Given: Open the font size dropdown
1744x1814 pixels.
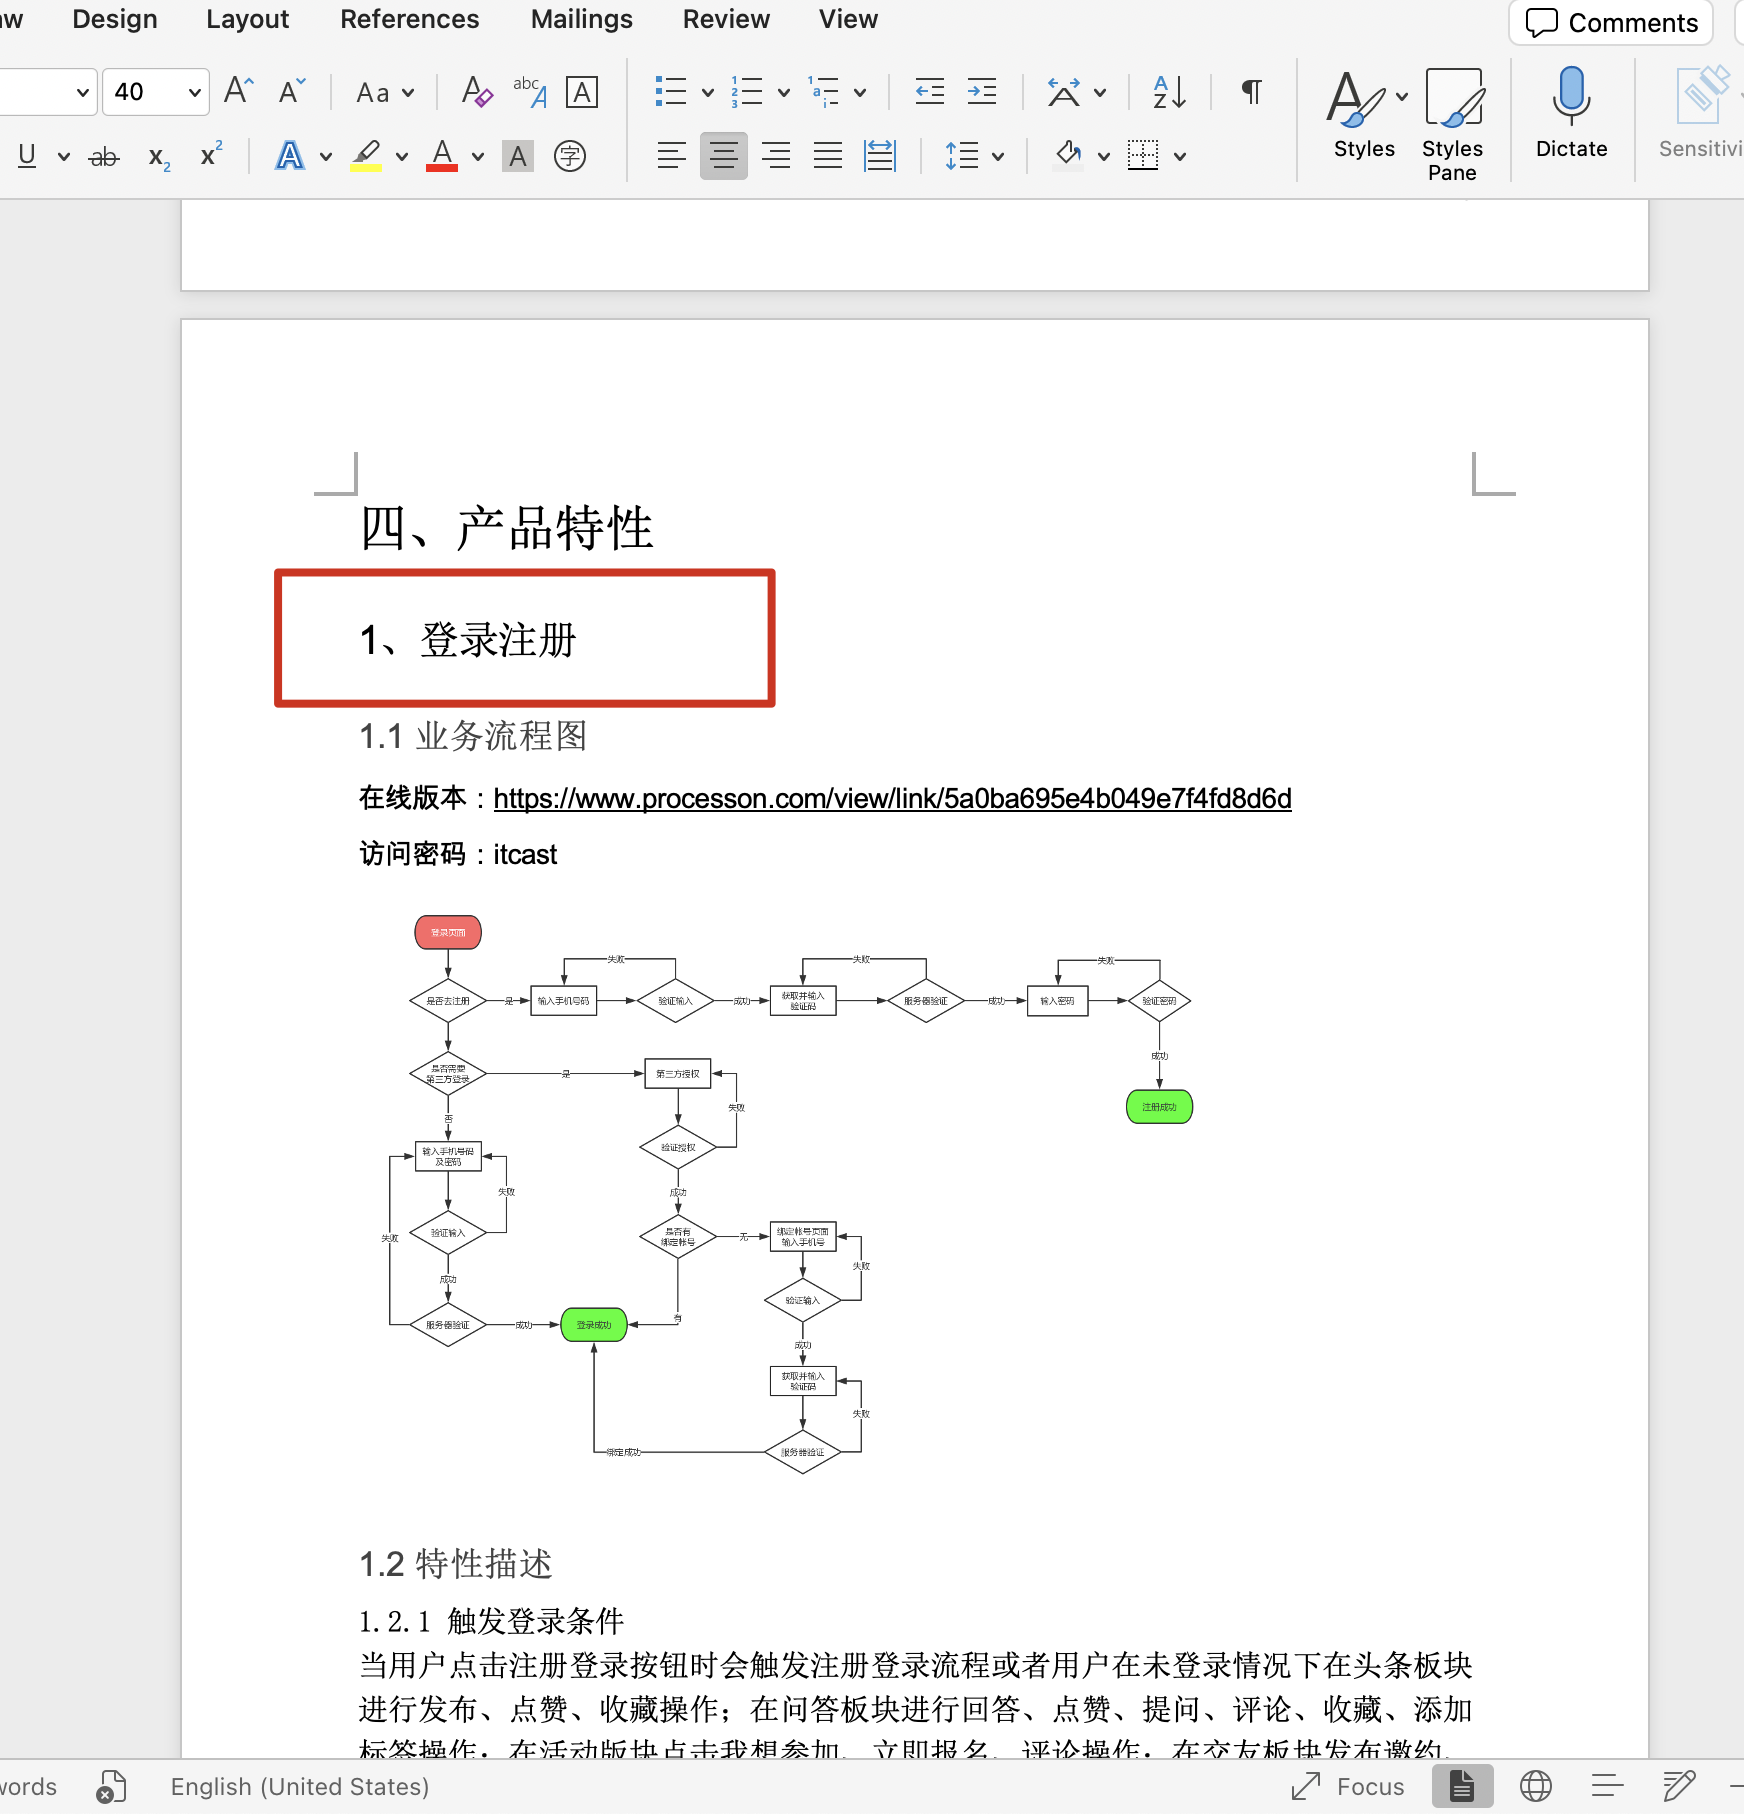Looking at the screenshot, I should pyautogui.click(x=194, y=93).
